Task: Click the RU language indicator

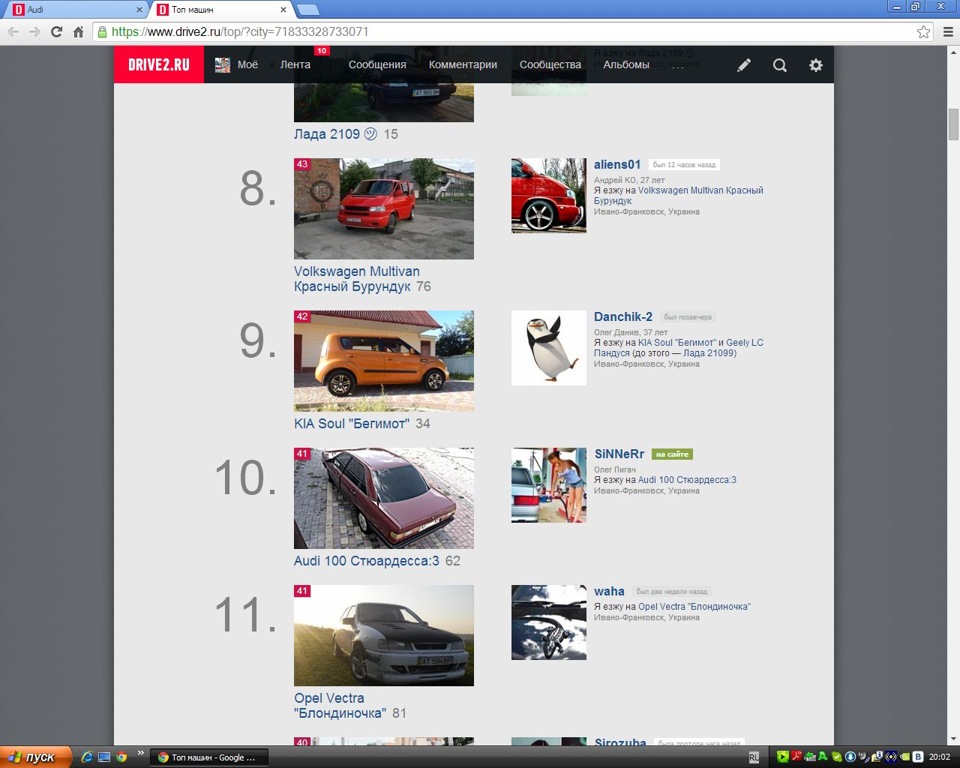Action: (x=754, y=758)
